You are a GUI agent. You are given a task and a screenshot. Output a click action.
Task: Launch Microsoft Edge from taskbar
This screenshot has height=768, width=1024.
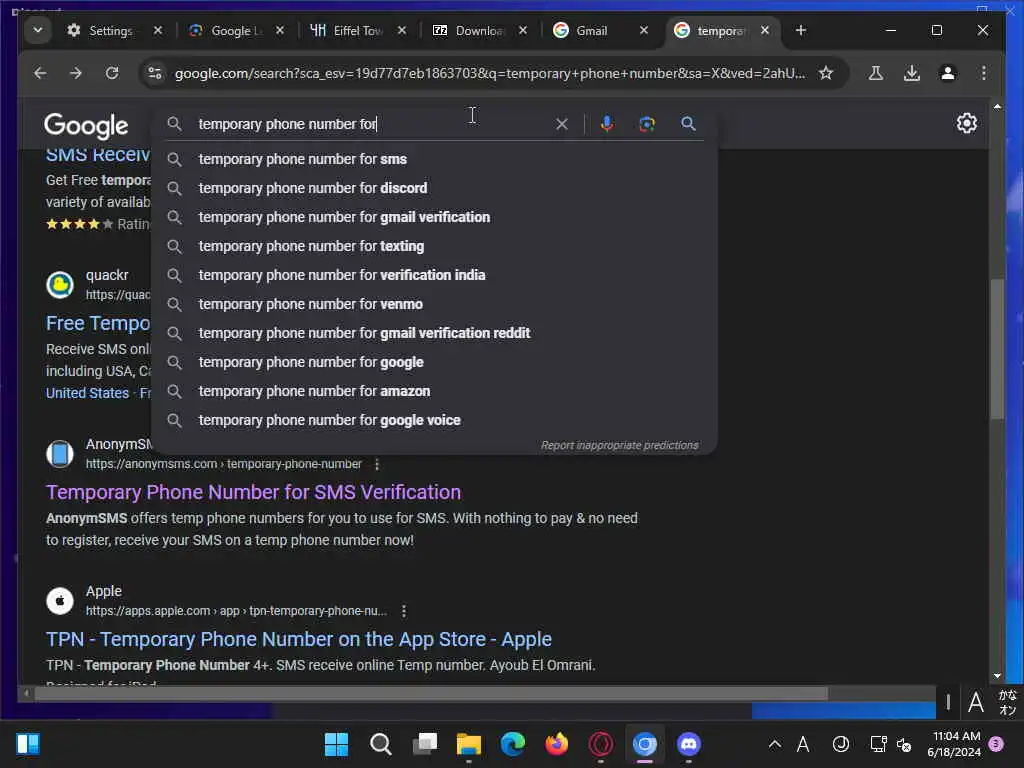[513, 744]
